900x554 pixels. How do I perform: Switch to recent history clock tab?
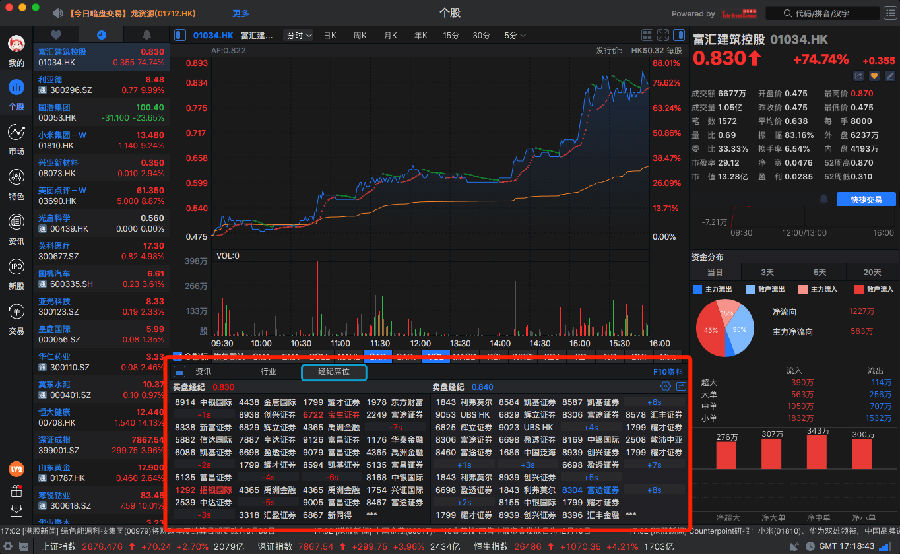pyautogui.click(x=102, y=35)
